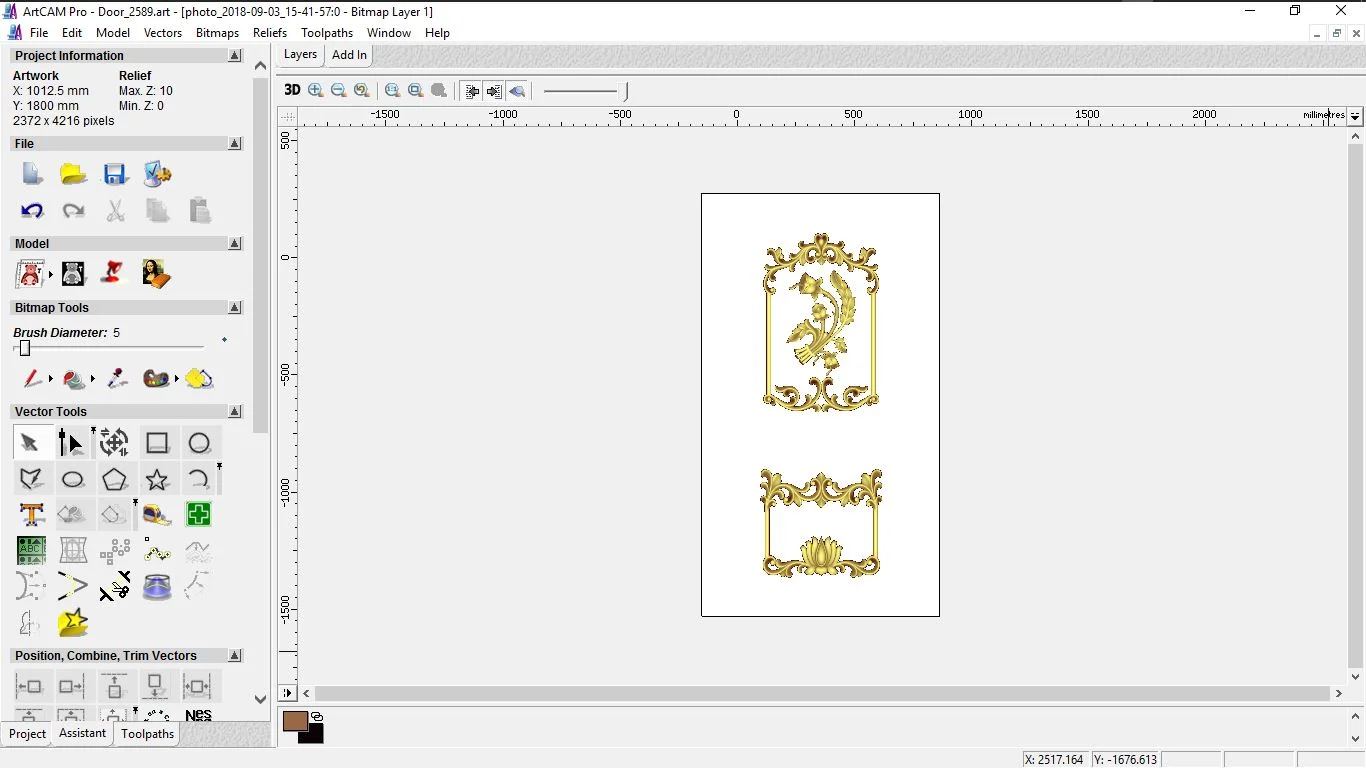The height and width of the screenshot is (768, 1366).
Task: Click the Zoom In magnifier icon
Action: coord(316,90)
